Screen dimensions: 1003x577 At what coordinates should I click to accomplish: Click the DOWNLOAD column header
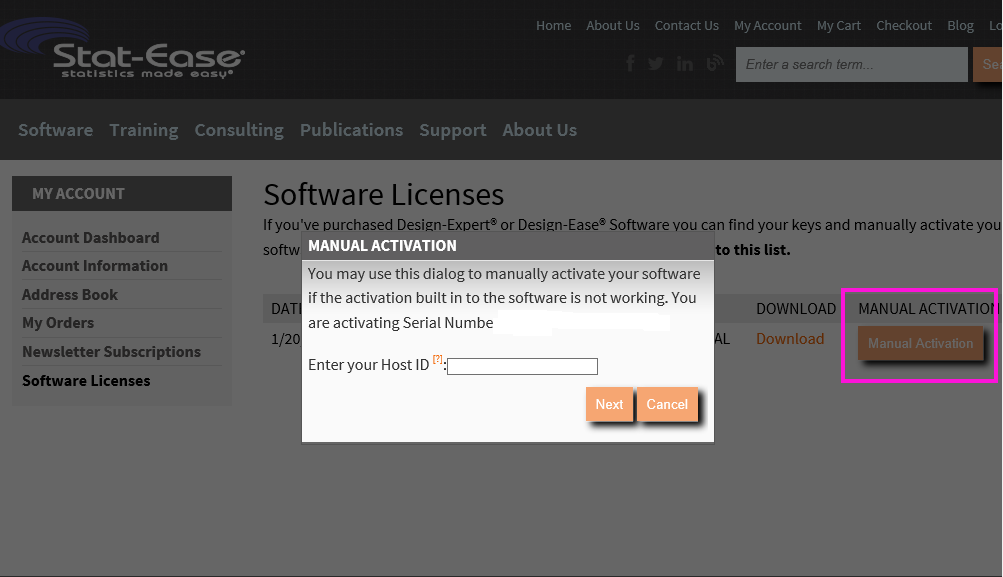click(796, 308)
